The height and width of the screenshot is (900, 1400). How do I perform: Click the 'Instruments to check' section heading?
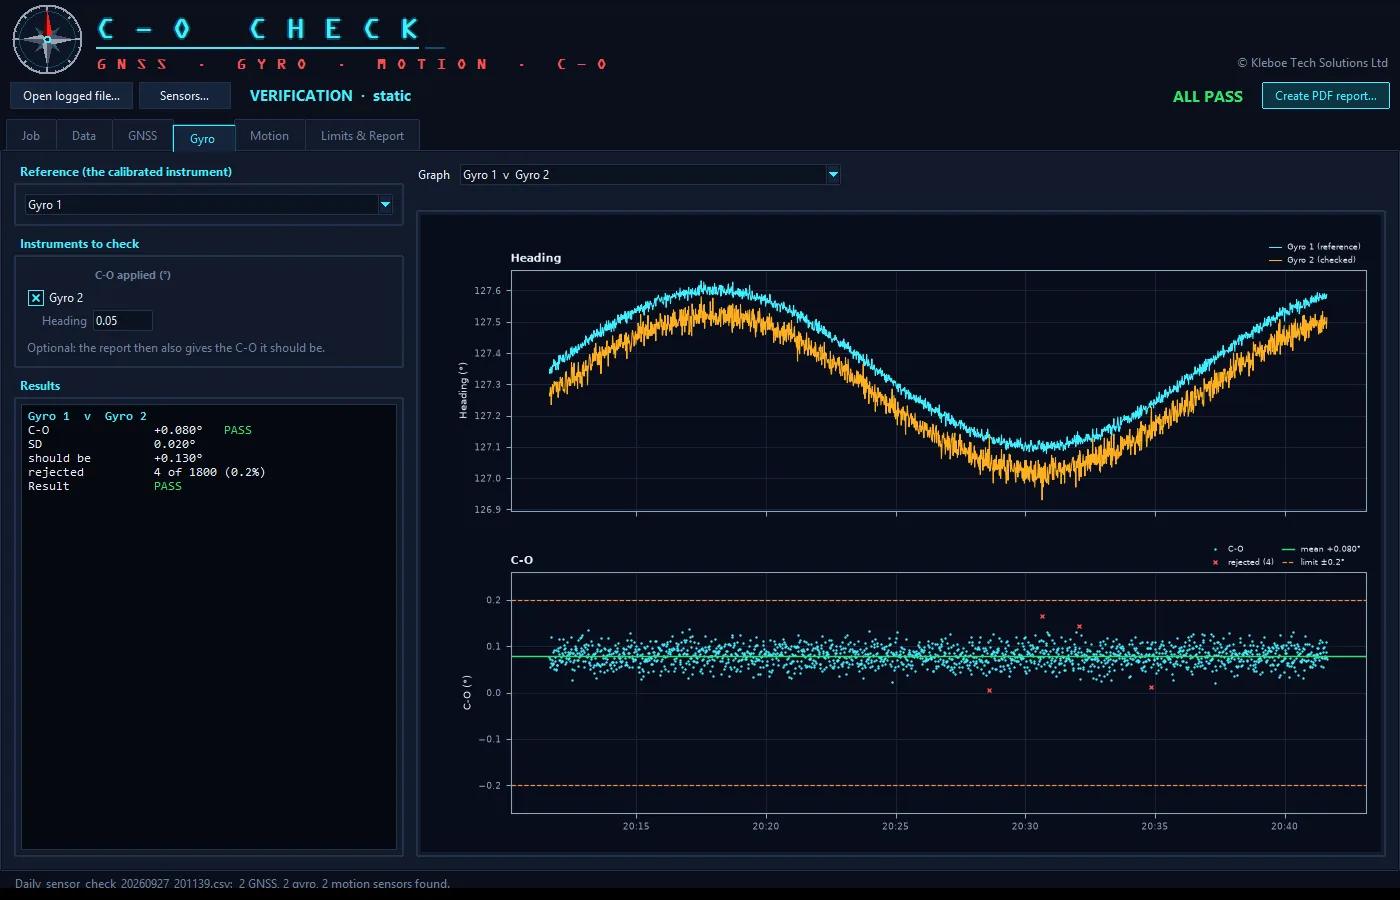click(79, 244)
